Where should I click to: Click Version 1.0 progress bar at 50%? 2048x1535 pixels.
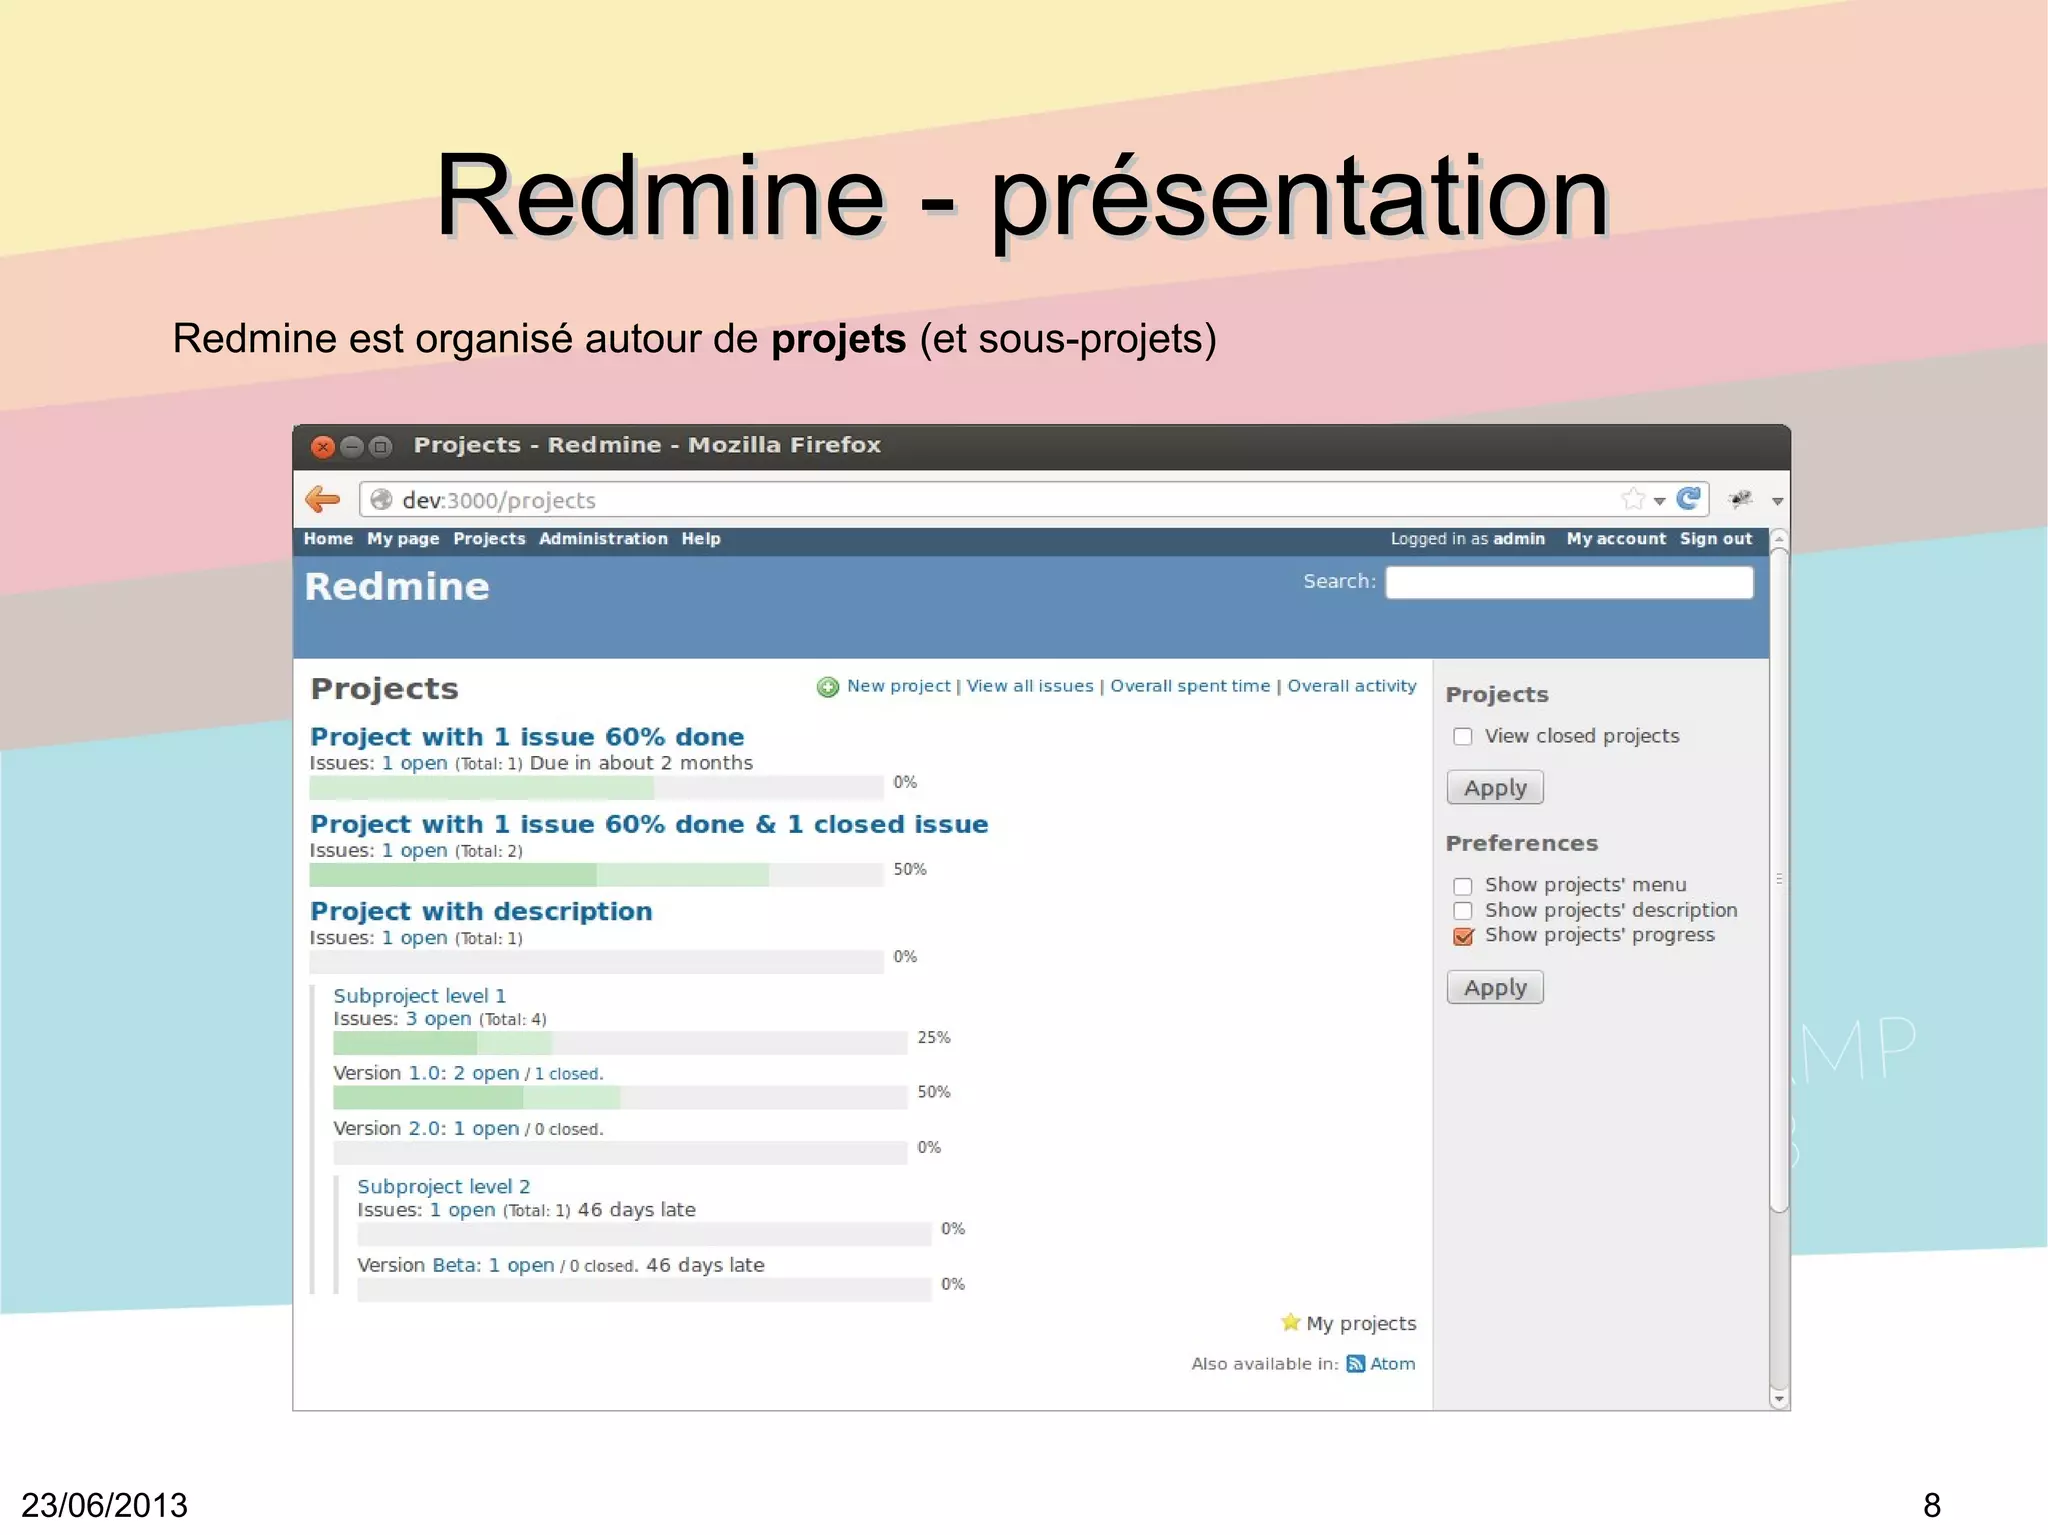tap(620, 1098)
